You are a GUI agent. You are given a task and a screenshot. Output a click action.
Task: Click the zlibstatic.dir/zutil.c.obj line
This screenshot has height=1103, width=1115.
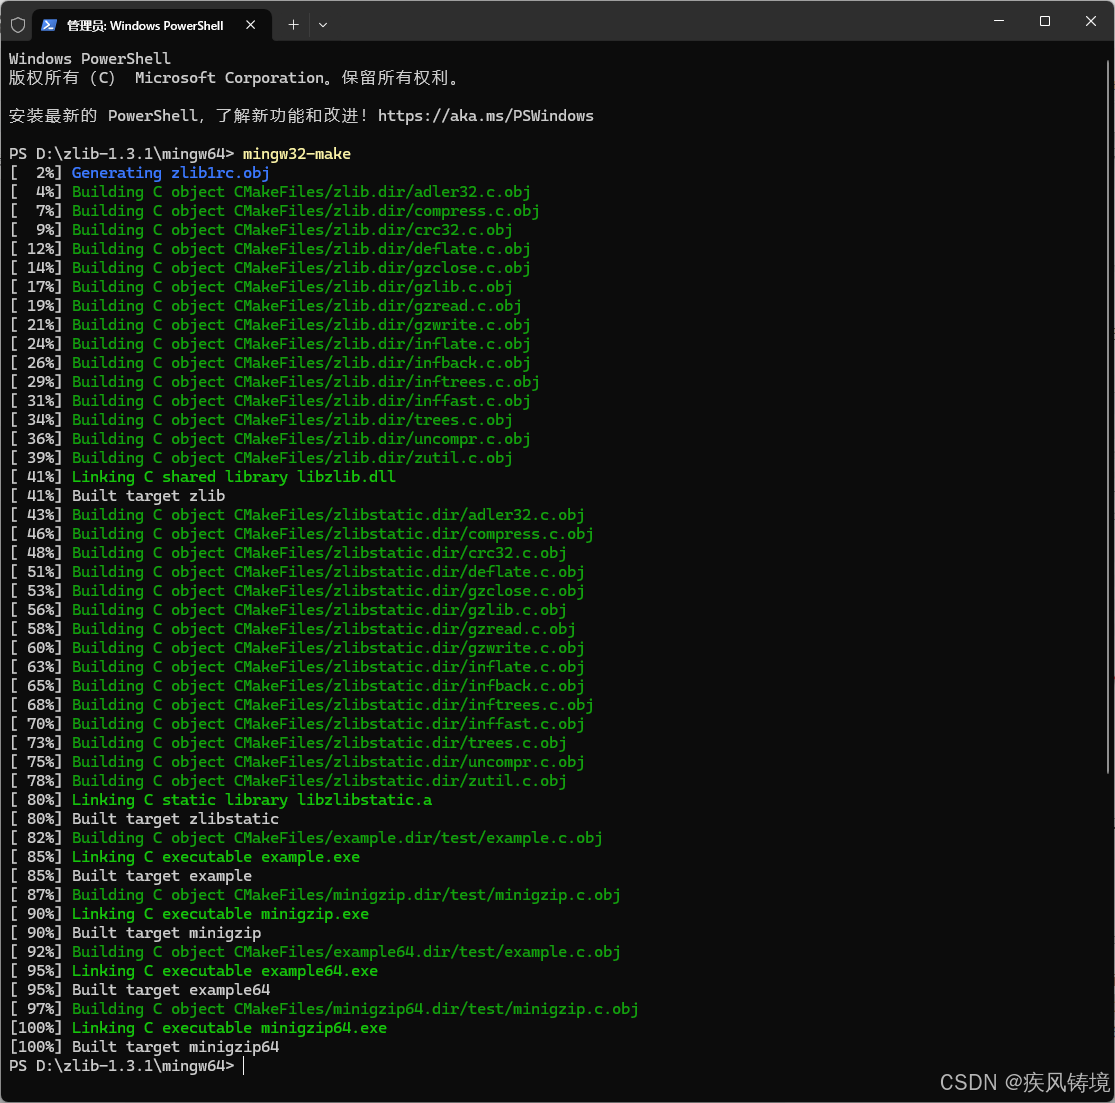coord(288,781)
